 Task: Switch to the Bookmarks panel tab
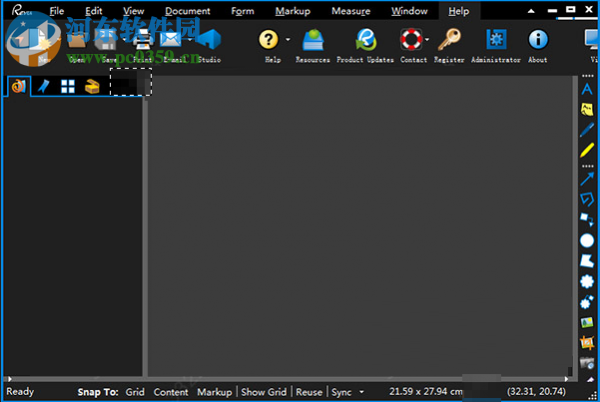click(x=44, y=86)
